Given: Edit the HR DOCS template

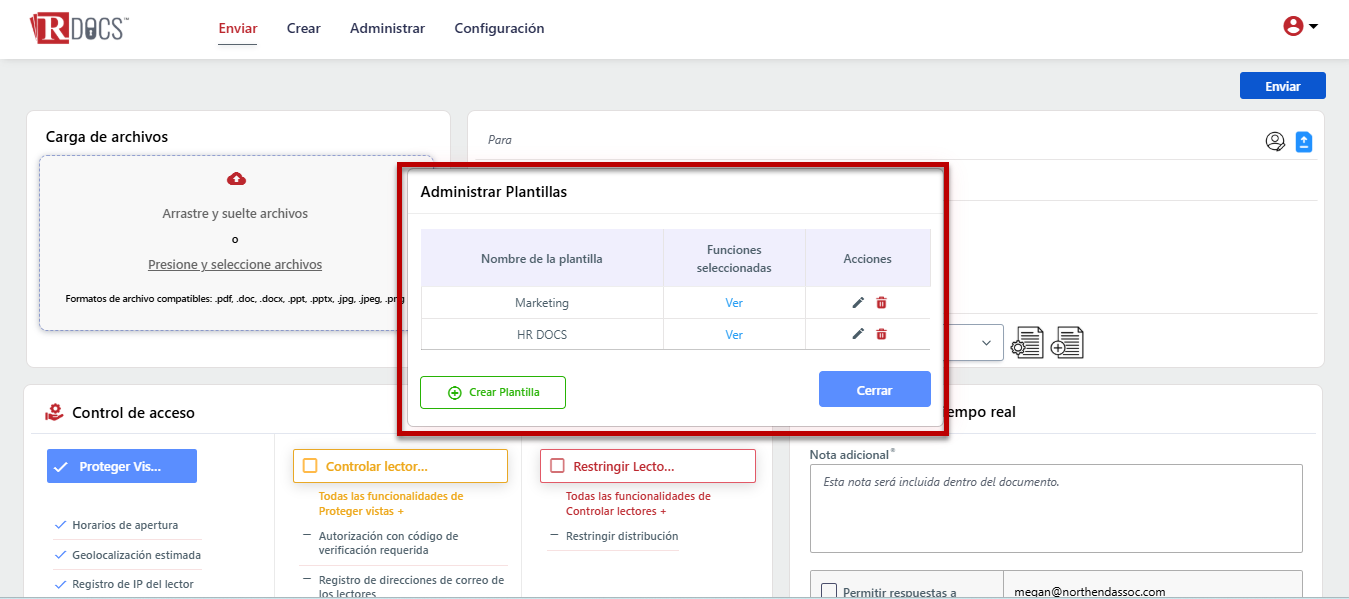Looking at the screenshot, I should [x=857, y=334].
